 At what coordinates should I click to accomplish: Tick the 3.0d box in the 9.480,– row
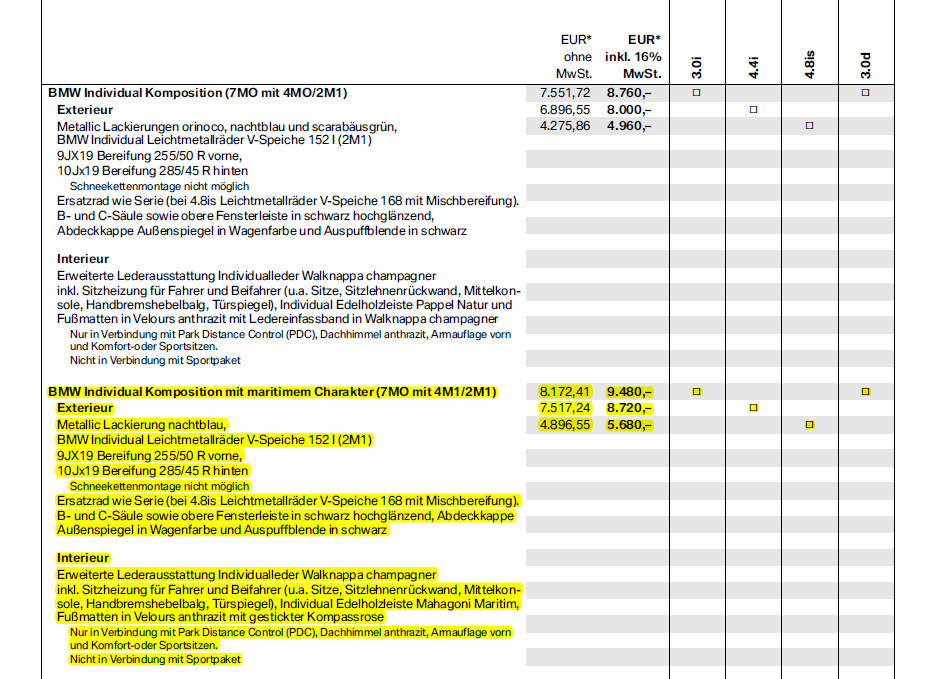pos(865,392)
